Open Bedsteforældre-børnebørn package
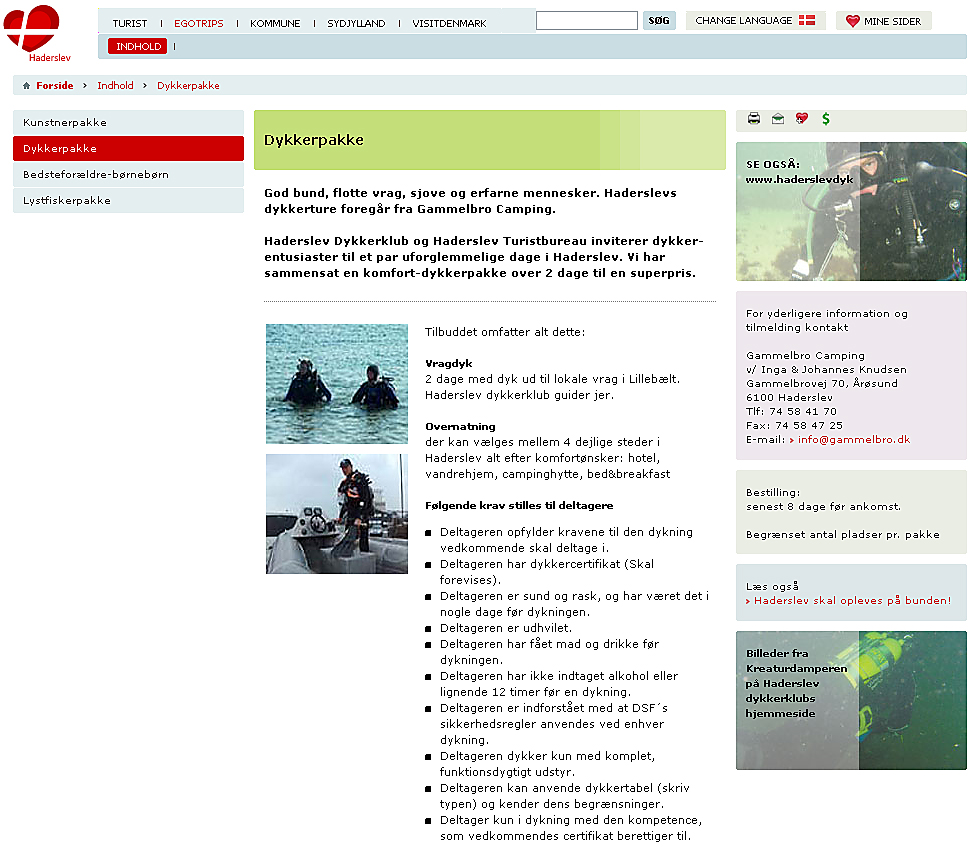The height and width of the screenshot is (856, 974). (128, 175)
